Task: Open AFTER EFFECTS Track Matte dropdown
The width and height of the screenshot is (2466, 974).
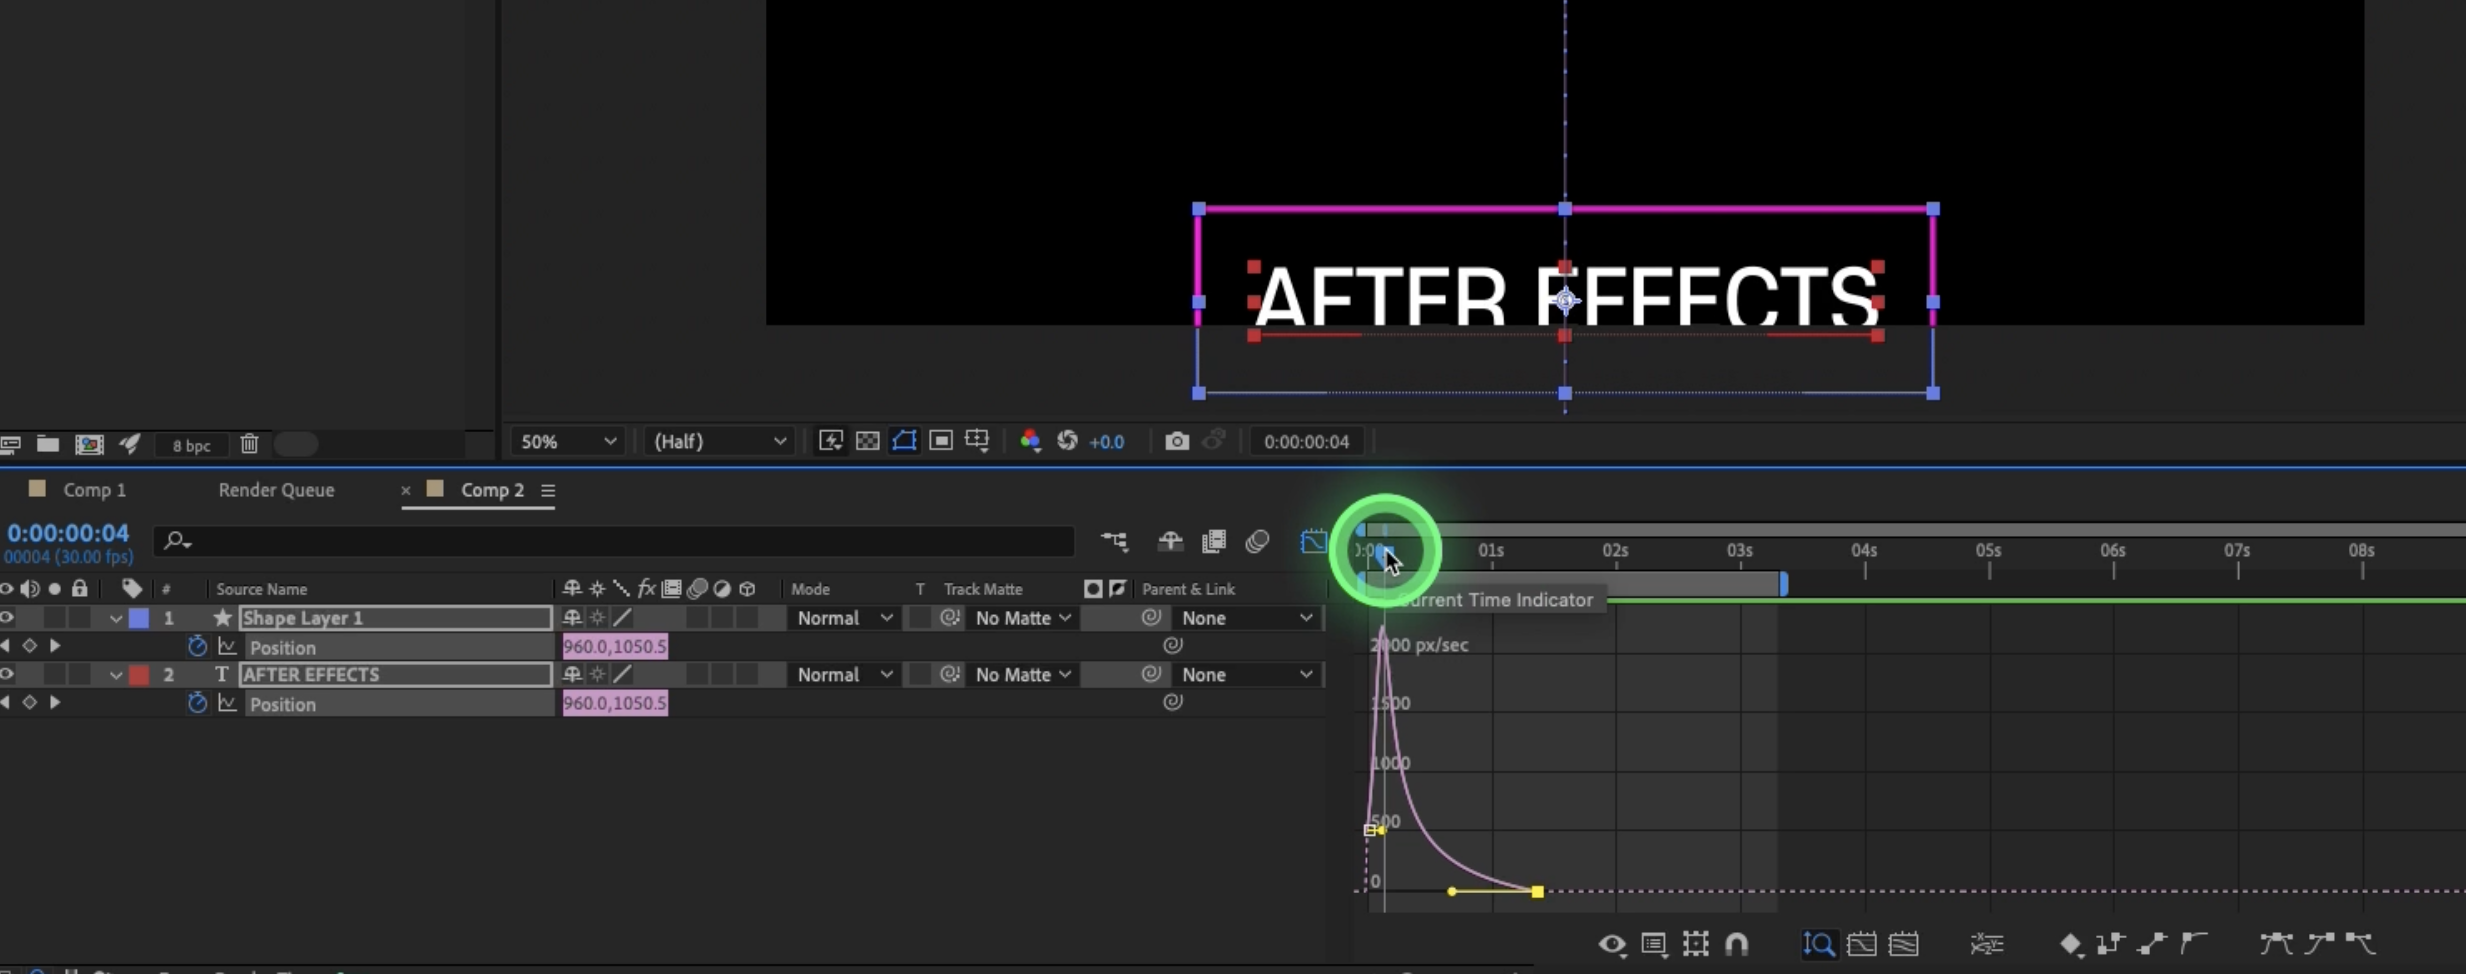Action: point(1023,675)
